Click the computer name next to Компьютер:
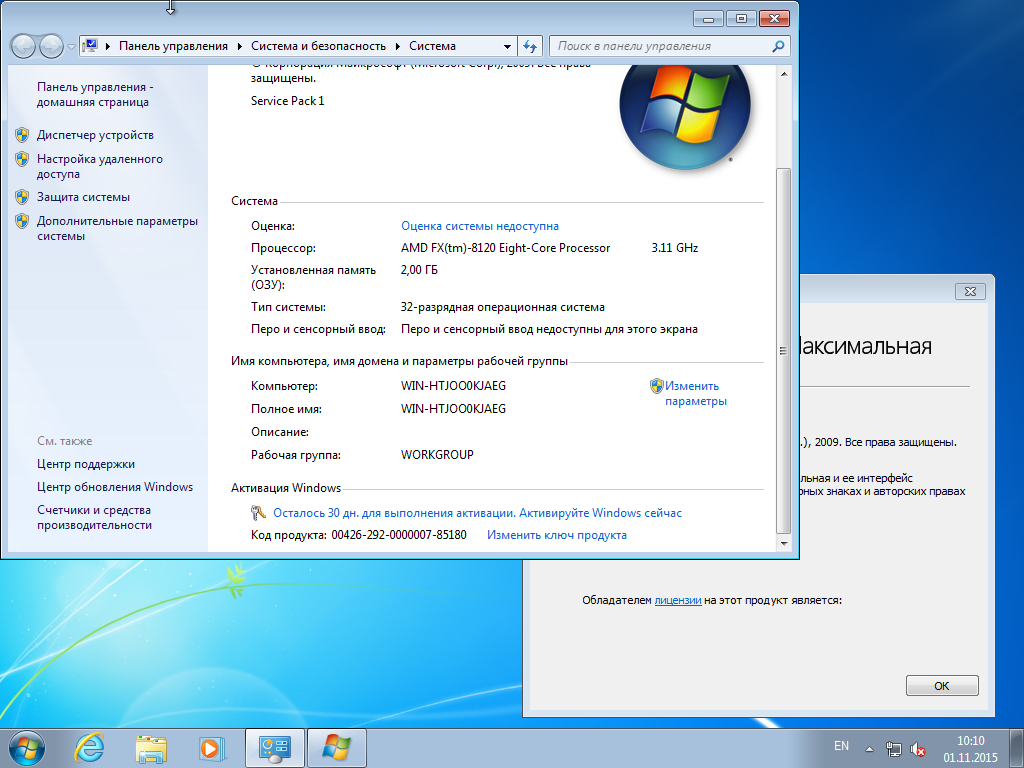The width and height of the screenshot is (1024, 768). pyautogui.click(x=453, y=386)
